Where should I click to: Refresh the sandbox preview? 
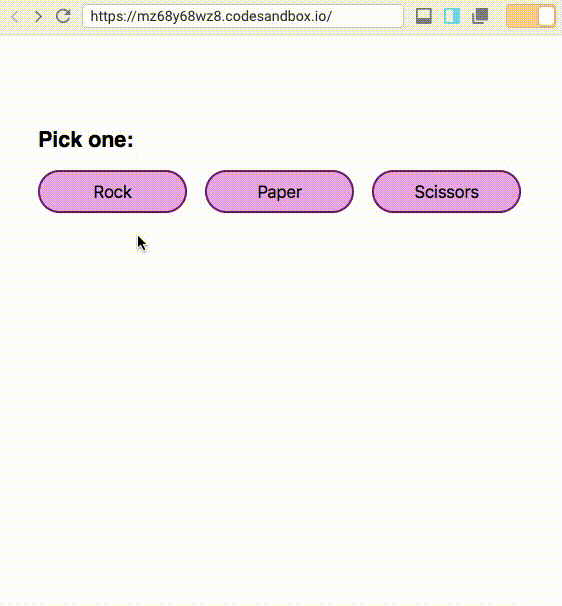[63, 16]
